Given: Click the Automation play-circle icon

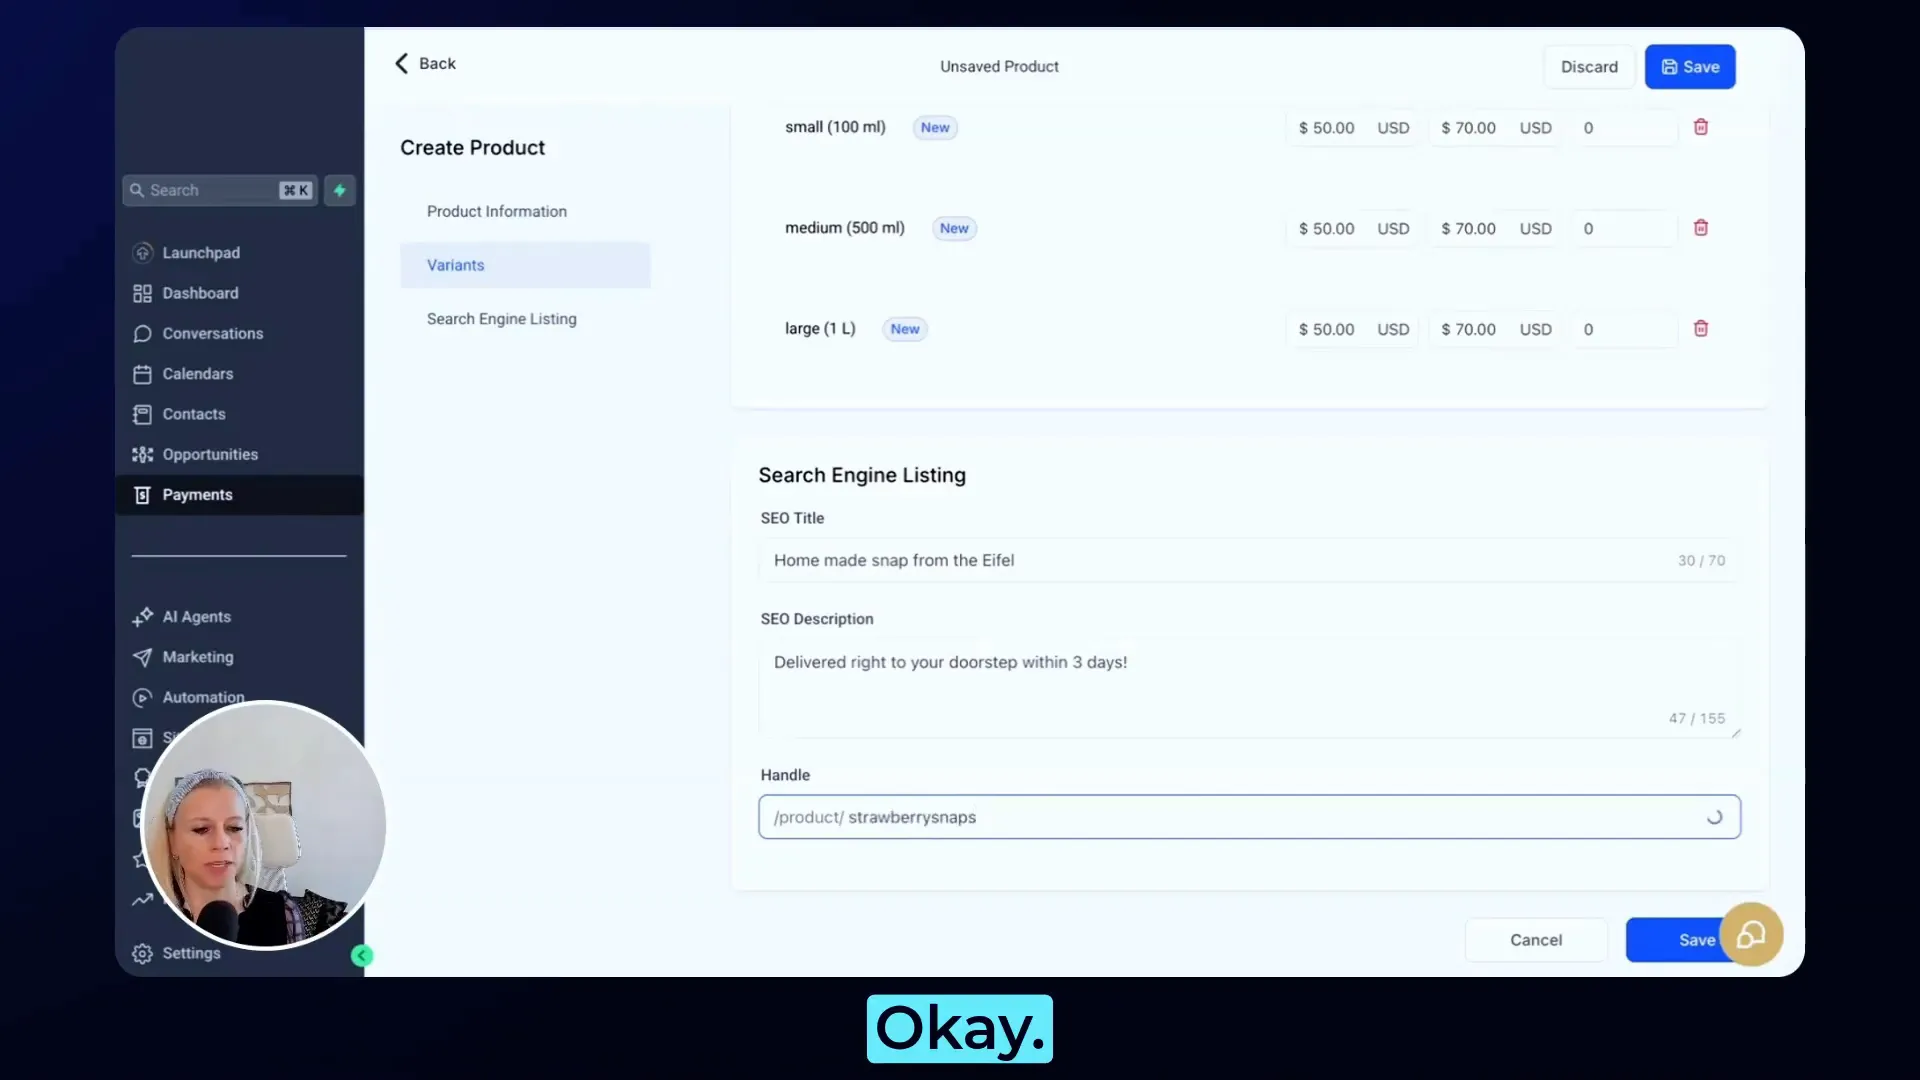Looking at the screenshot, I should tap(142, 697).
